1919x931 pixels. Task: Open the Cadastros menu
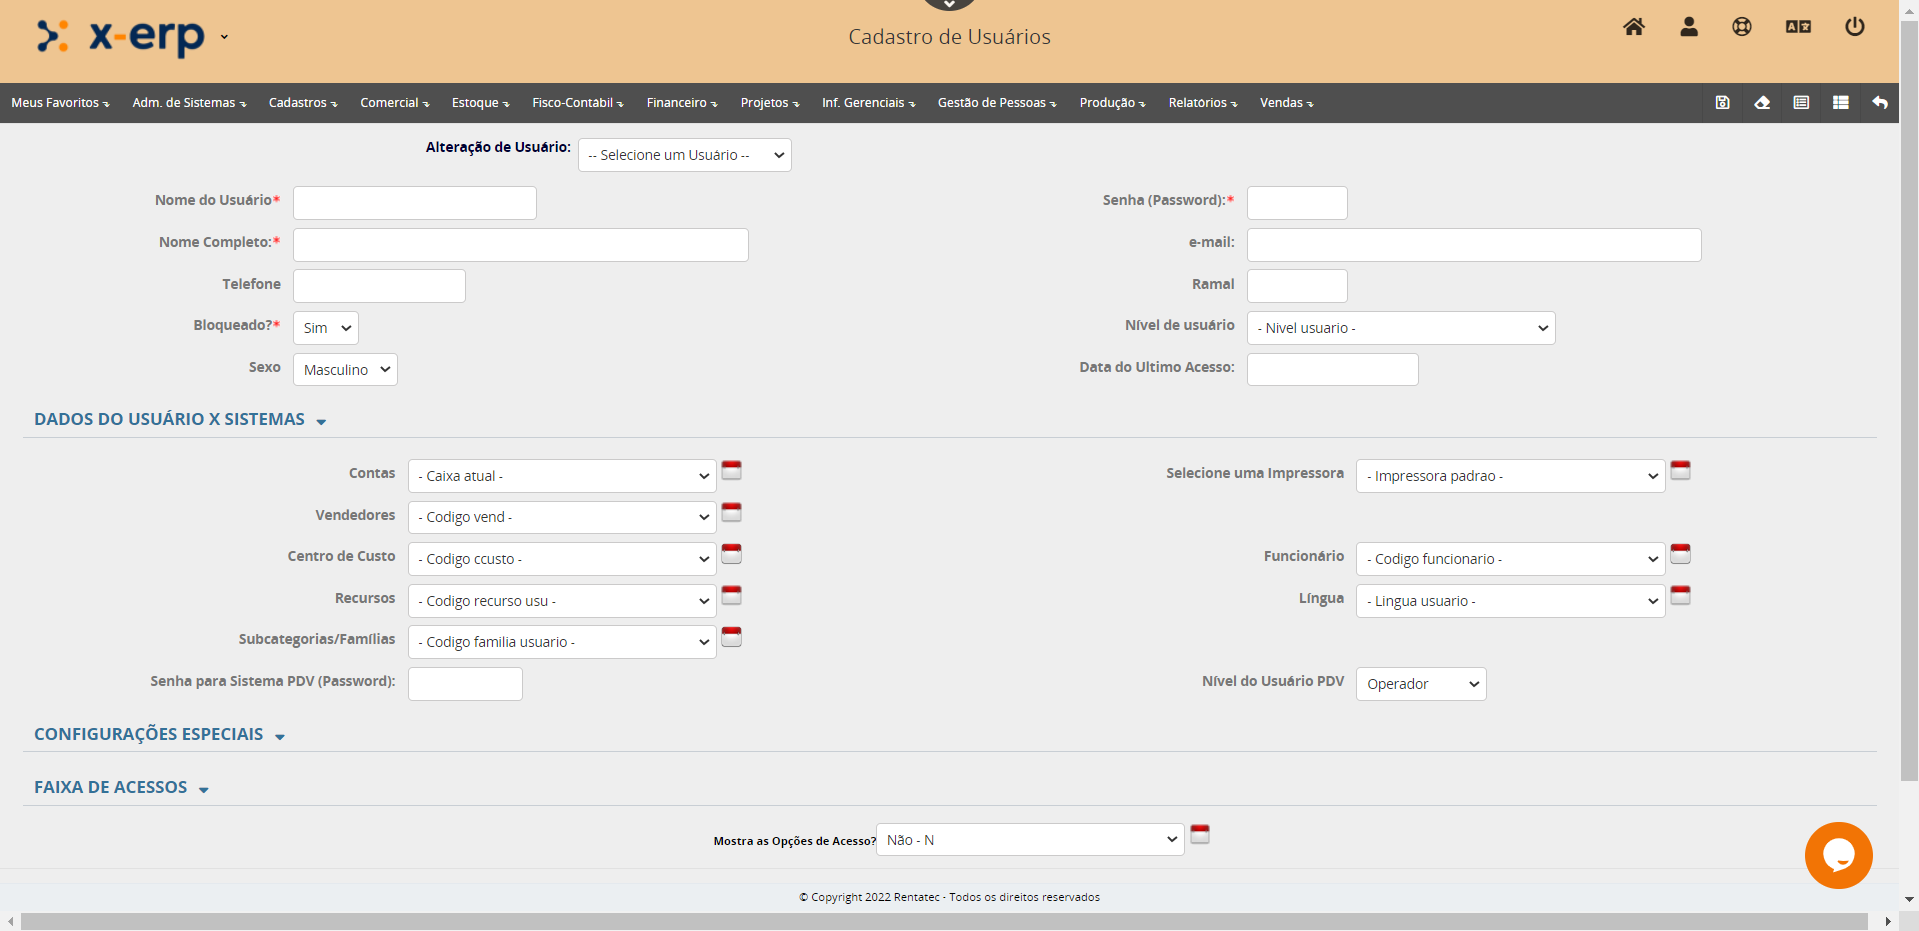click(302, 103)
